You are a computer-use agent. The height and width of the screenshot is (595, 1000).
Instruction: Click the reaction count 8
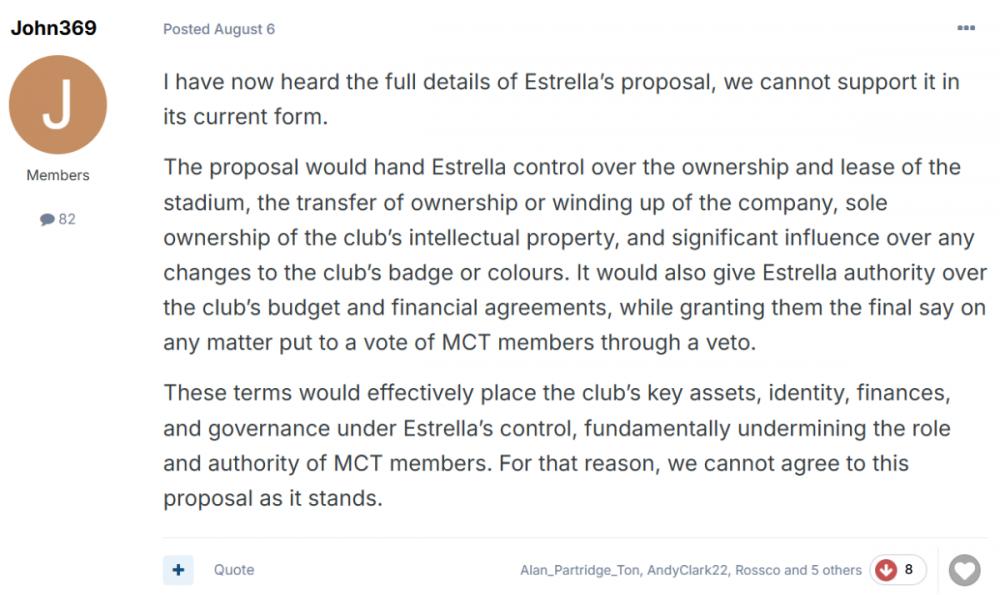click(x=909, y=569)
